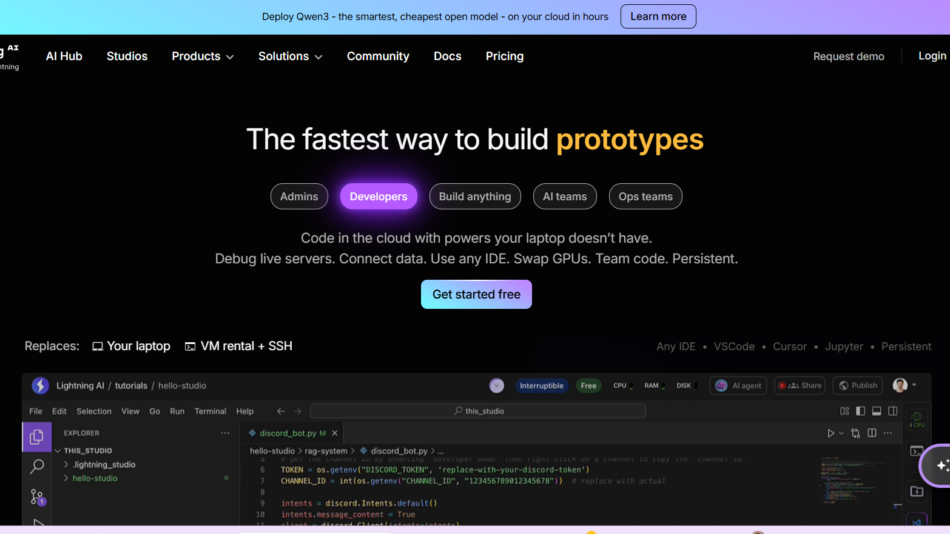Click the Run play icon in editor
The width and height of the screenshot is (950, 534).
(x=831, y=433)
